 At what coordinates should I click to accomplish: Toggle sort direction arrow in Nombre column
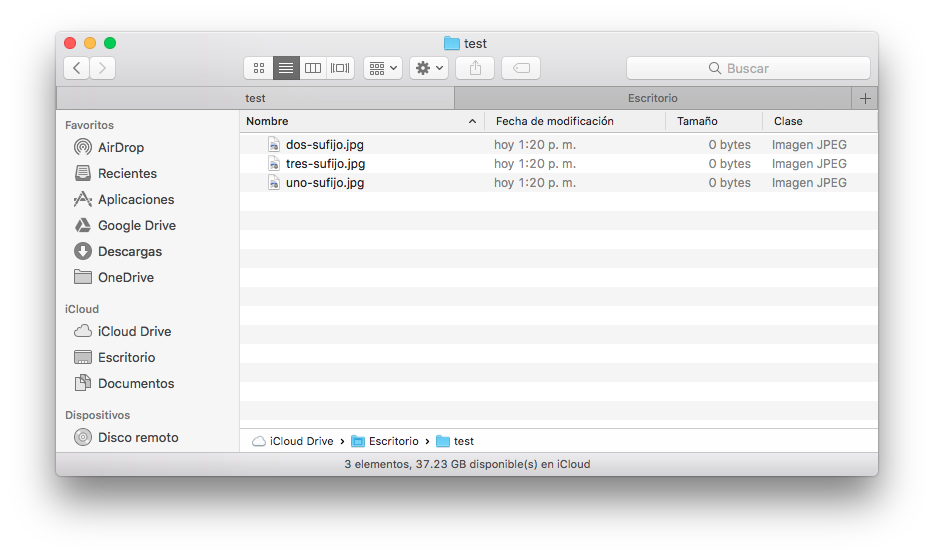472,121
